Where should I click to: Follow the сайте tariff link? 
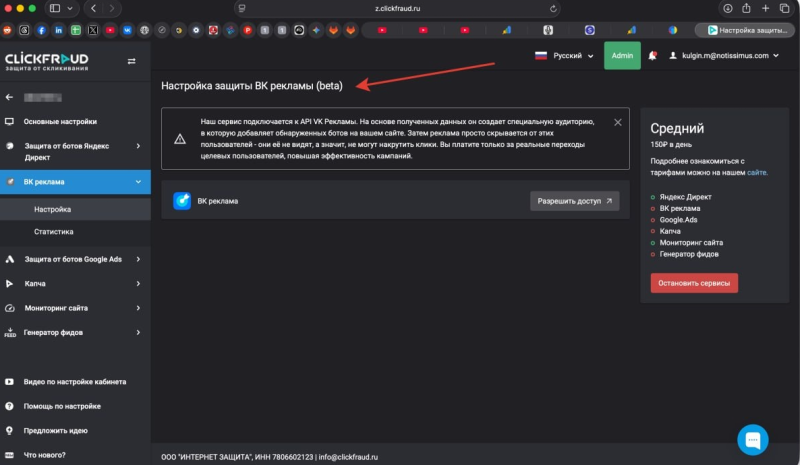pos(757,173)
